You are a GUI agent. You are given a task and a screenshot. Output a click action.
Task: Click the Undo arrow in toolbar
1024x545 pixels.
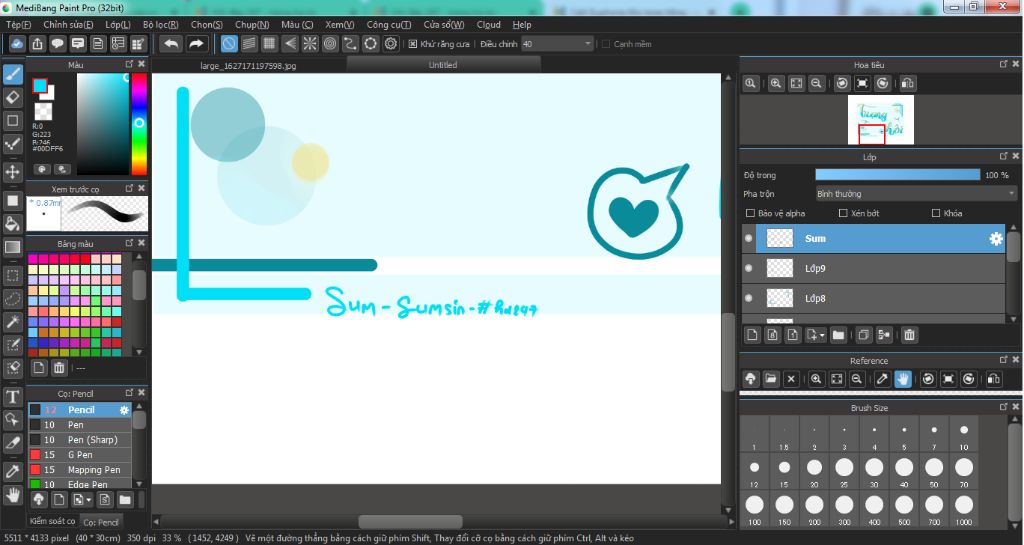171,44
